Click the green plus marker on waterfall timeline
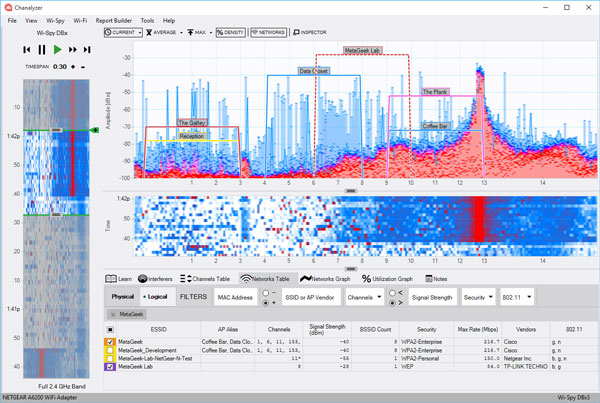This screenshot has width=600, height=403. point(95,131)
